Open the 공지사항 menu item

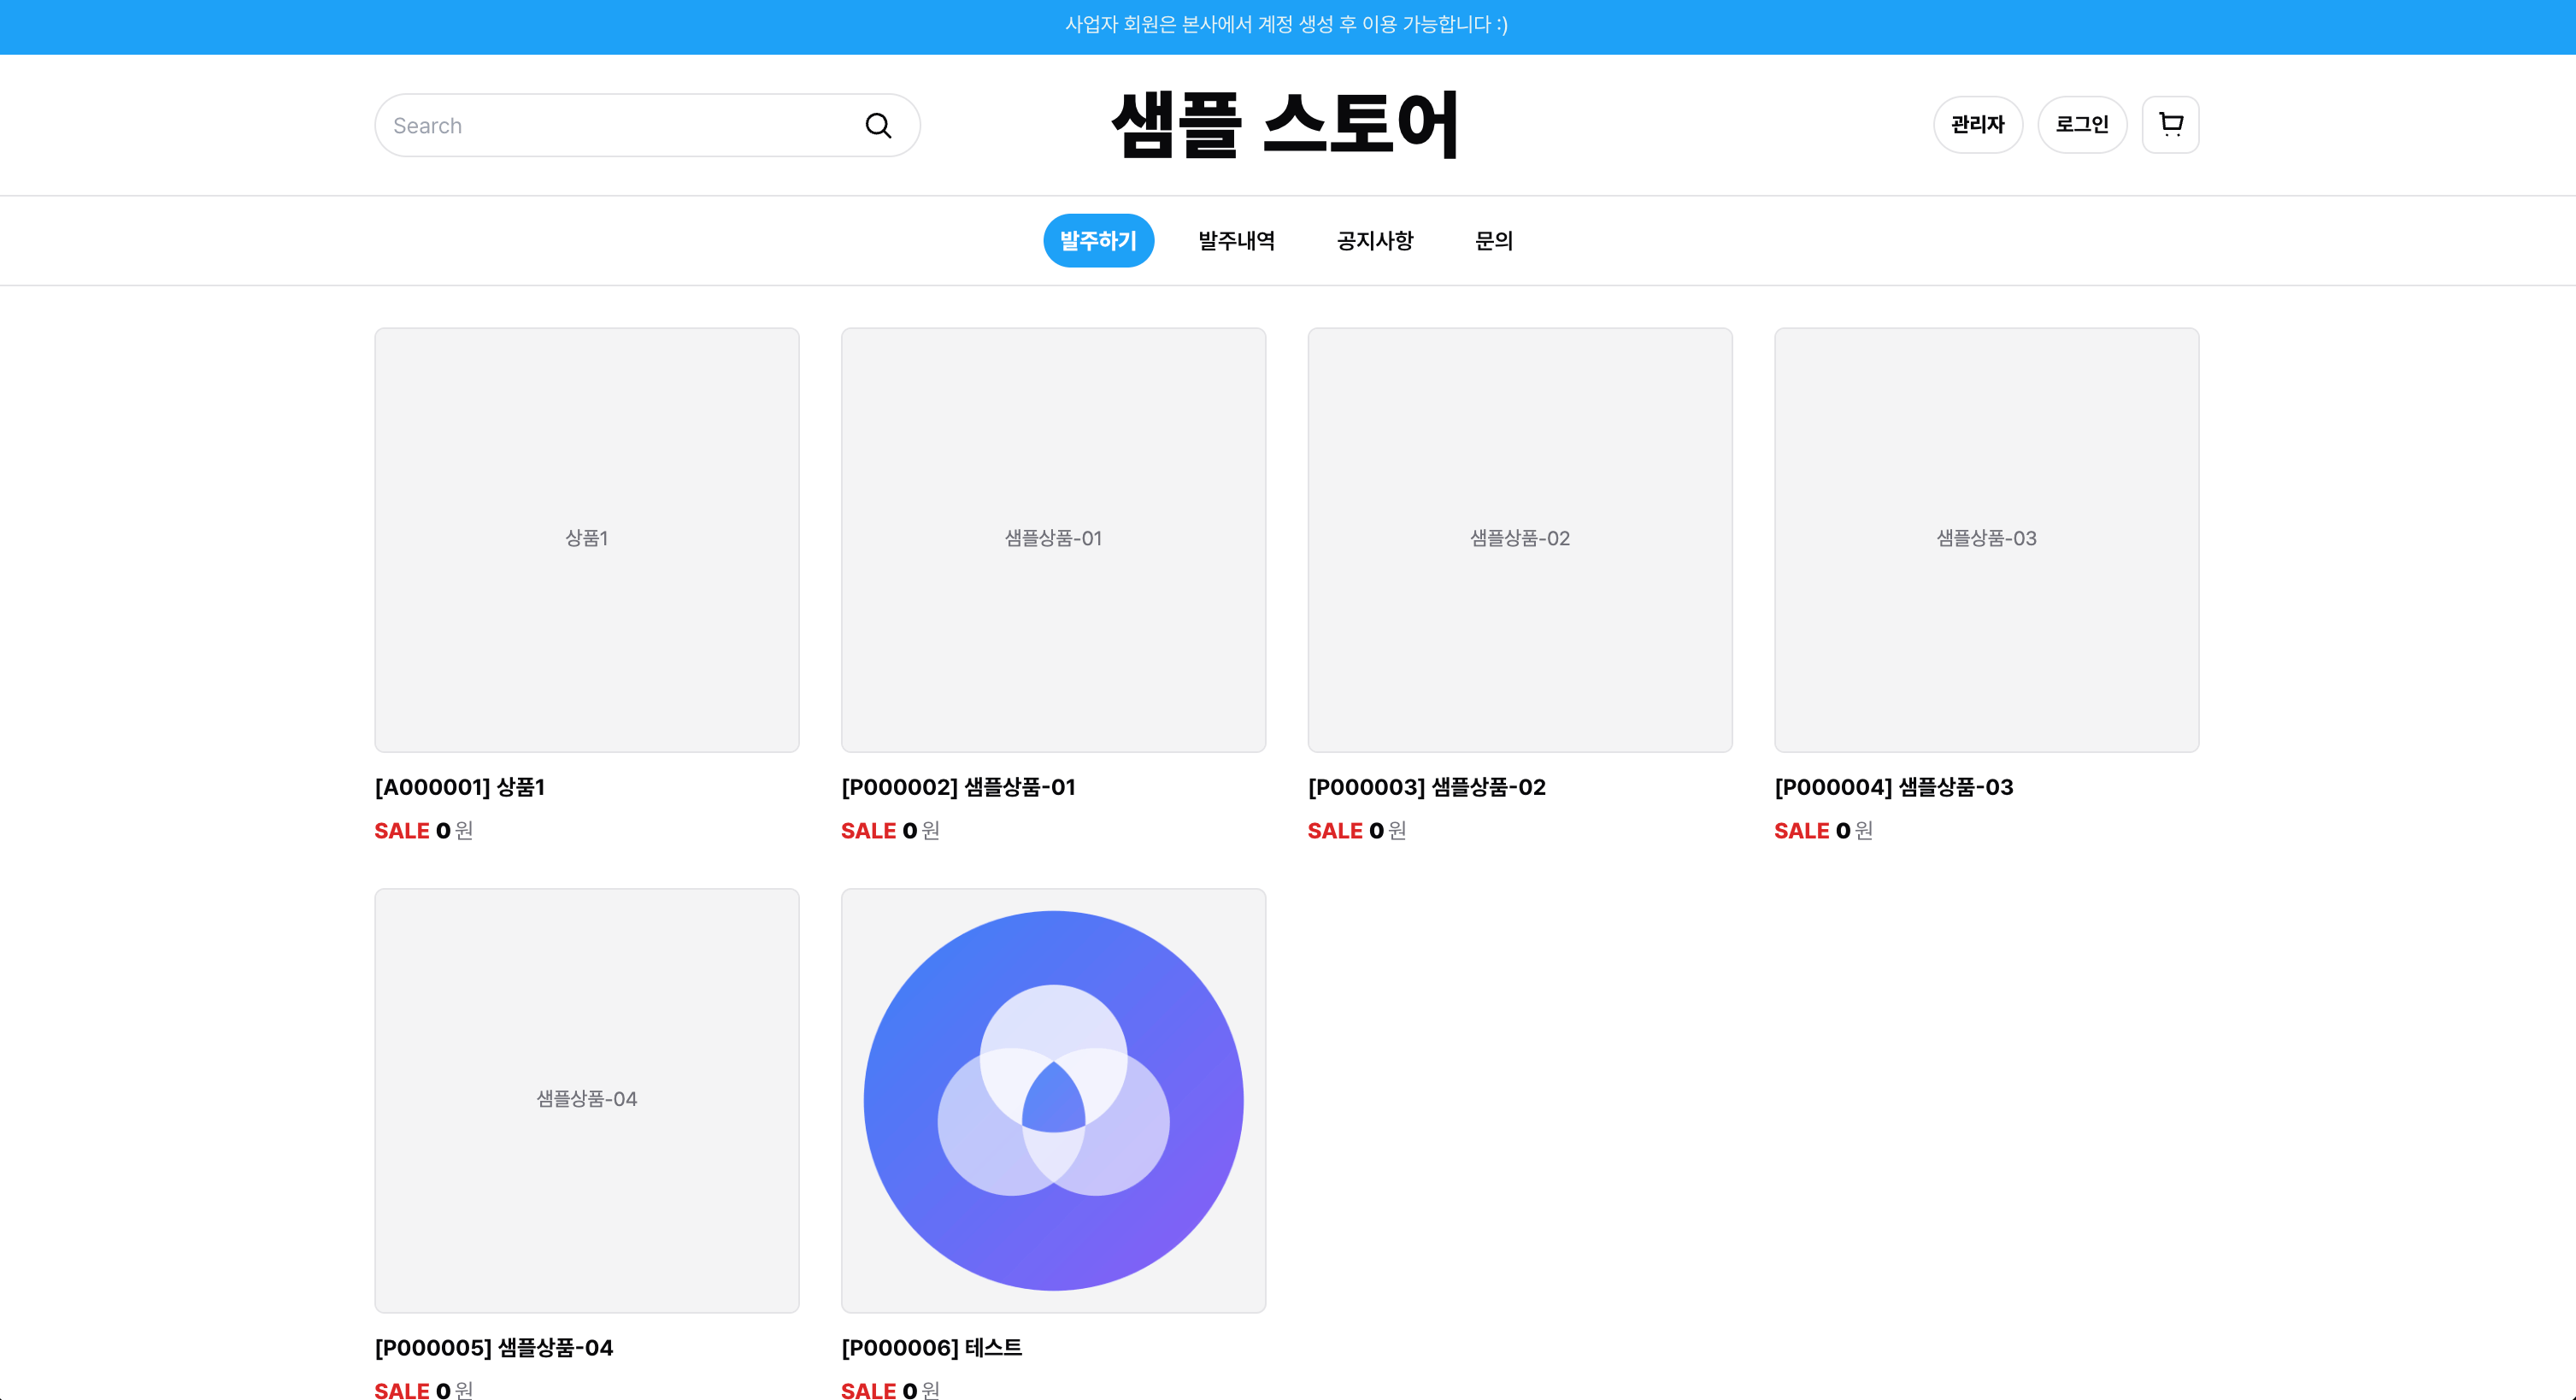click(x=1374, y=240)
